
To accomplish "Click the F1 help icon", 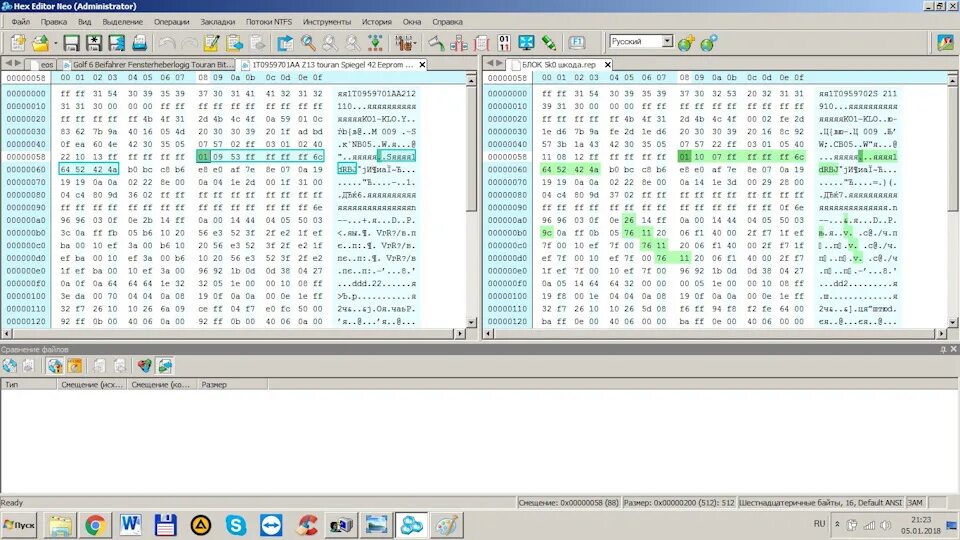I will 577,42.
